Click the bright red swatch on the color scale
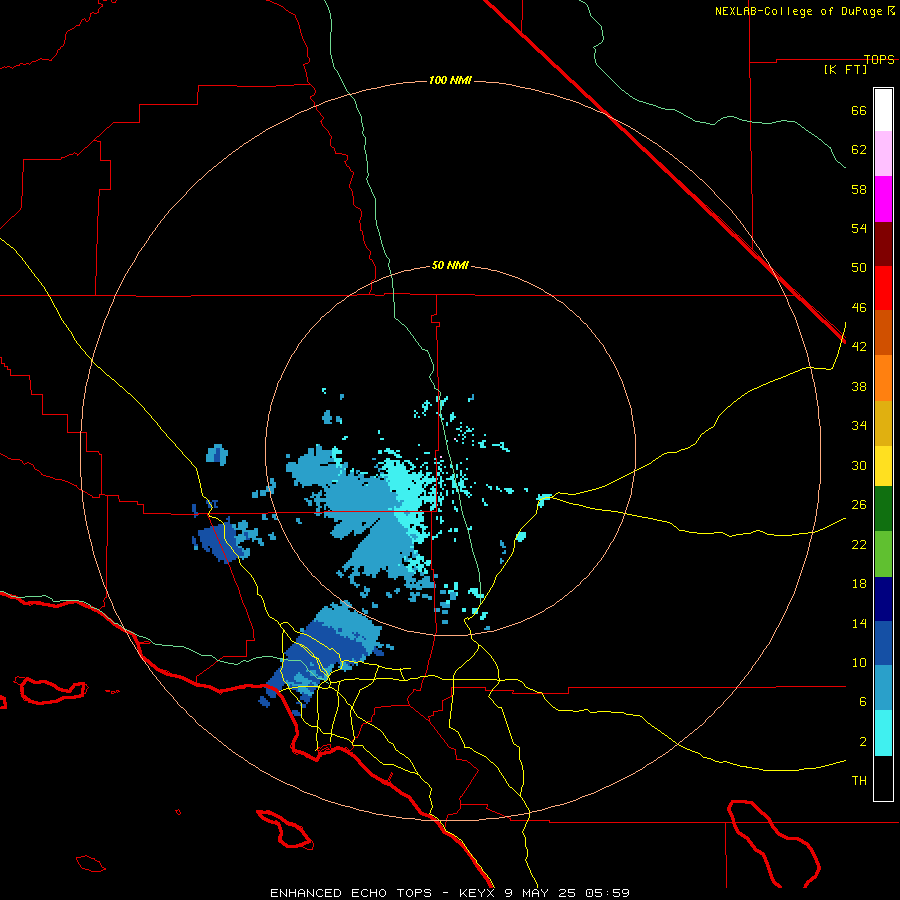The image size is (900, 900). coord(883,288)
